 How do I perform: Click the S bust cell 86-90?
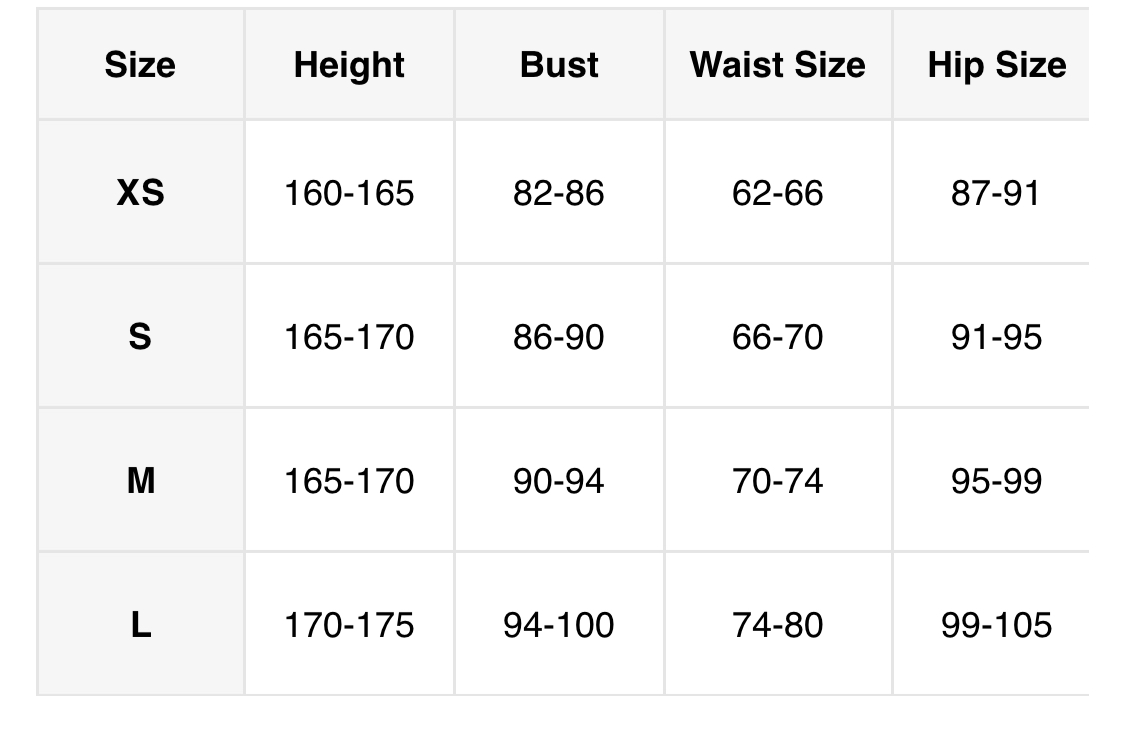click(x=559, y=337)
